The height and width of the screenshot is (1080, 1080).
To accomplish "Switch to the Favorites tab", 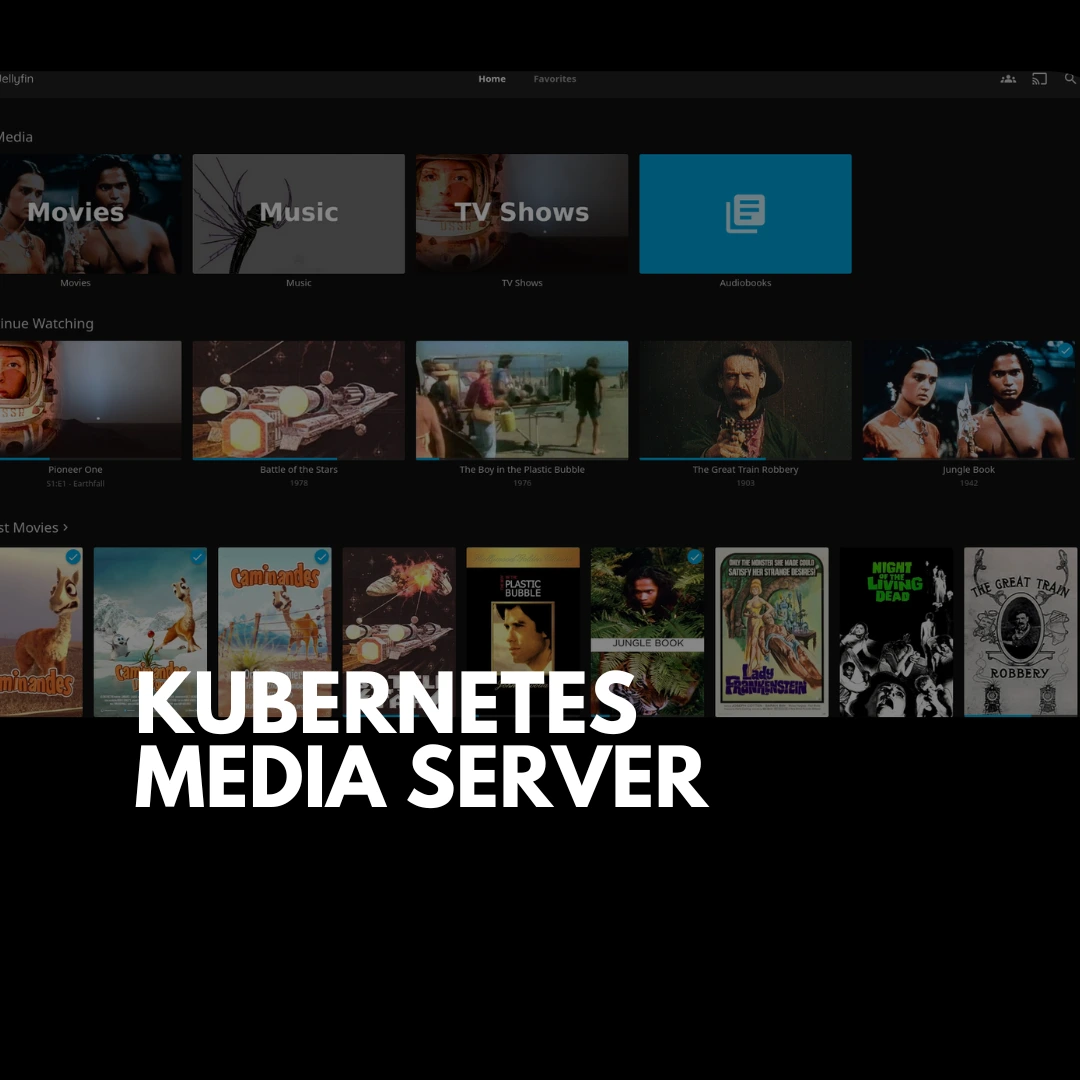I will pyautogui.click(x=554, y=79).
